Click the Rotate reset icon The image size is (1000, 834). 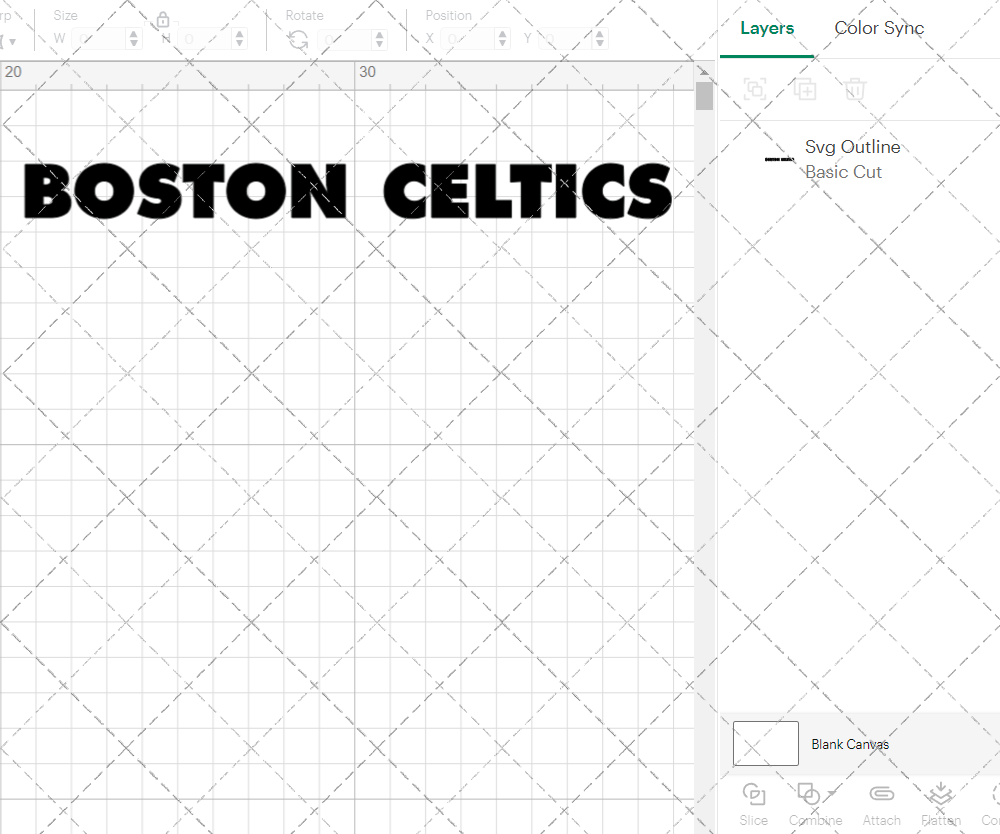(x=297, y=38)
